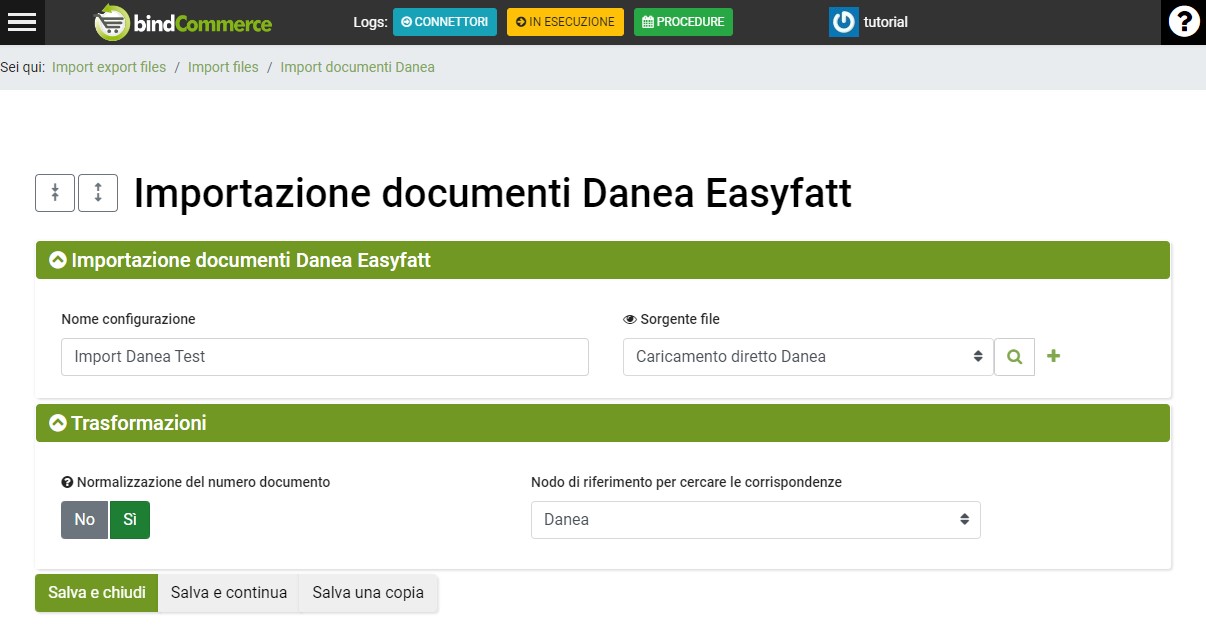This screenshot has height=635, width=1206.
Task: Set Normalizzazione del numero documento to No
Action: (83, 519)
